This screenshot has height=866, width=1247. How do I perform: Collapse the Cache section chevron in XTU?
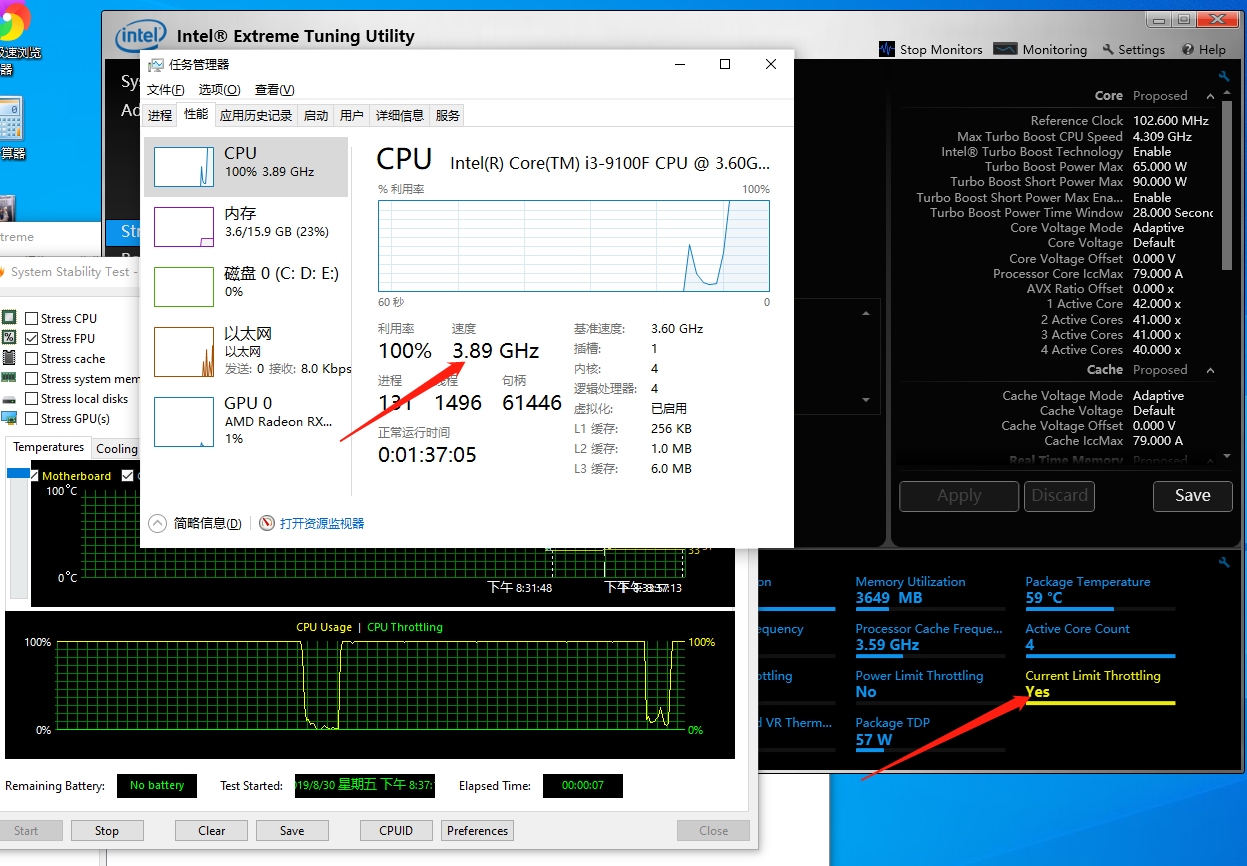point(1210,370)
